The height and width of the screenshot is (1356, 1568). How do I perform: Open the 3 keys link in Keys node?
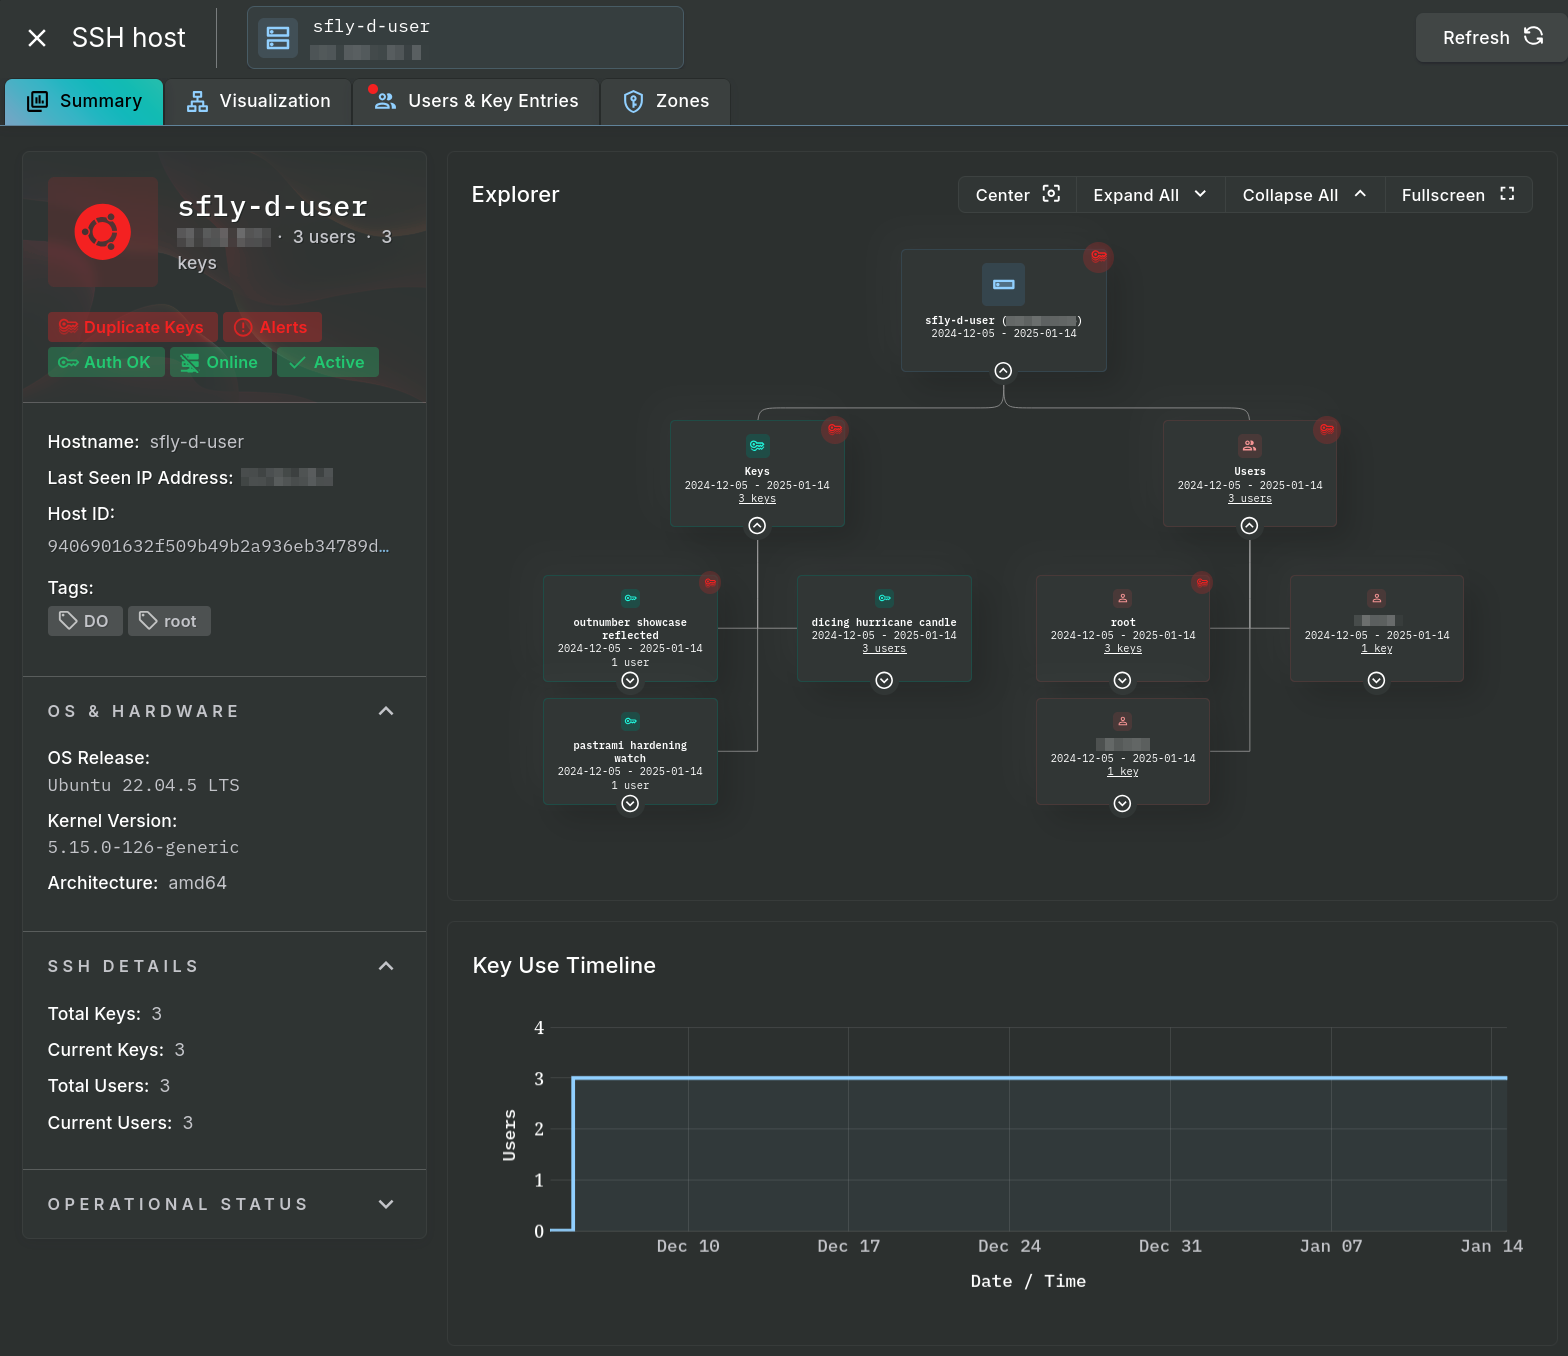[x=757, y=499]
